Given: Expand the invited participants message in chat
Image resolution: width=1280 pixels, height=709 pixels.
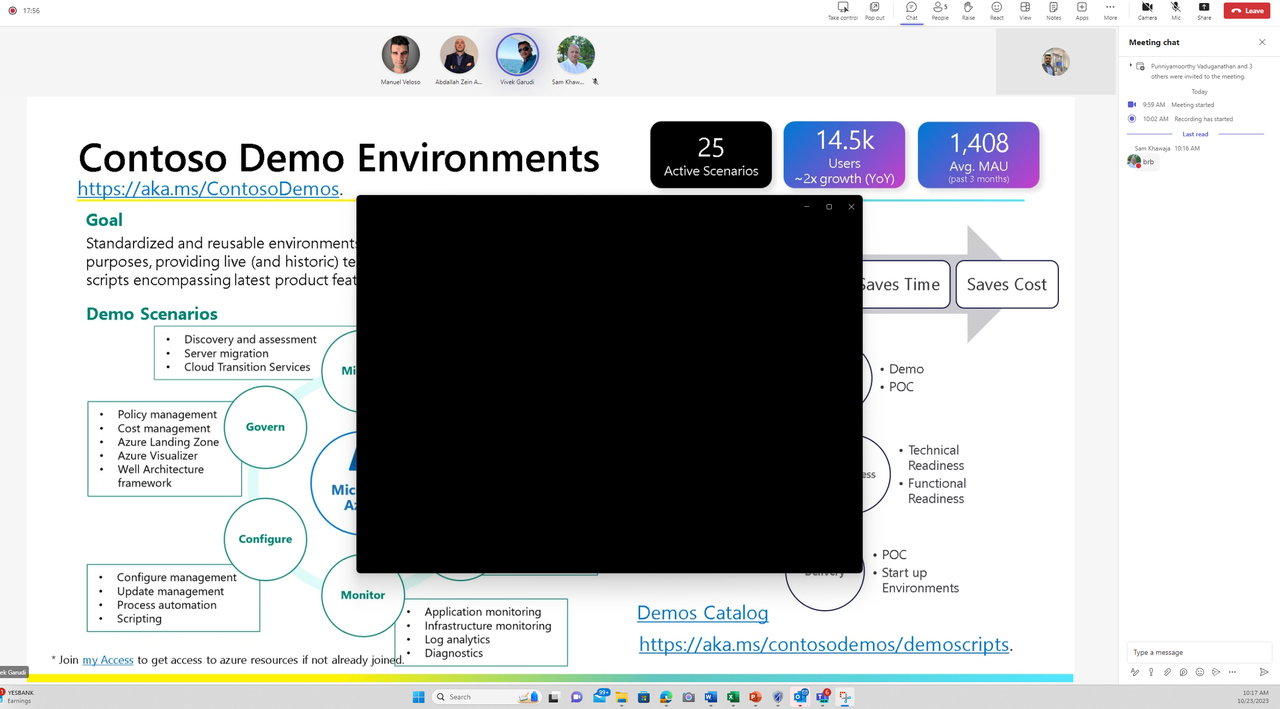Looking at the screenshot, I should tap(1131, 66).
